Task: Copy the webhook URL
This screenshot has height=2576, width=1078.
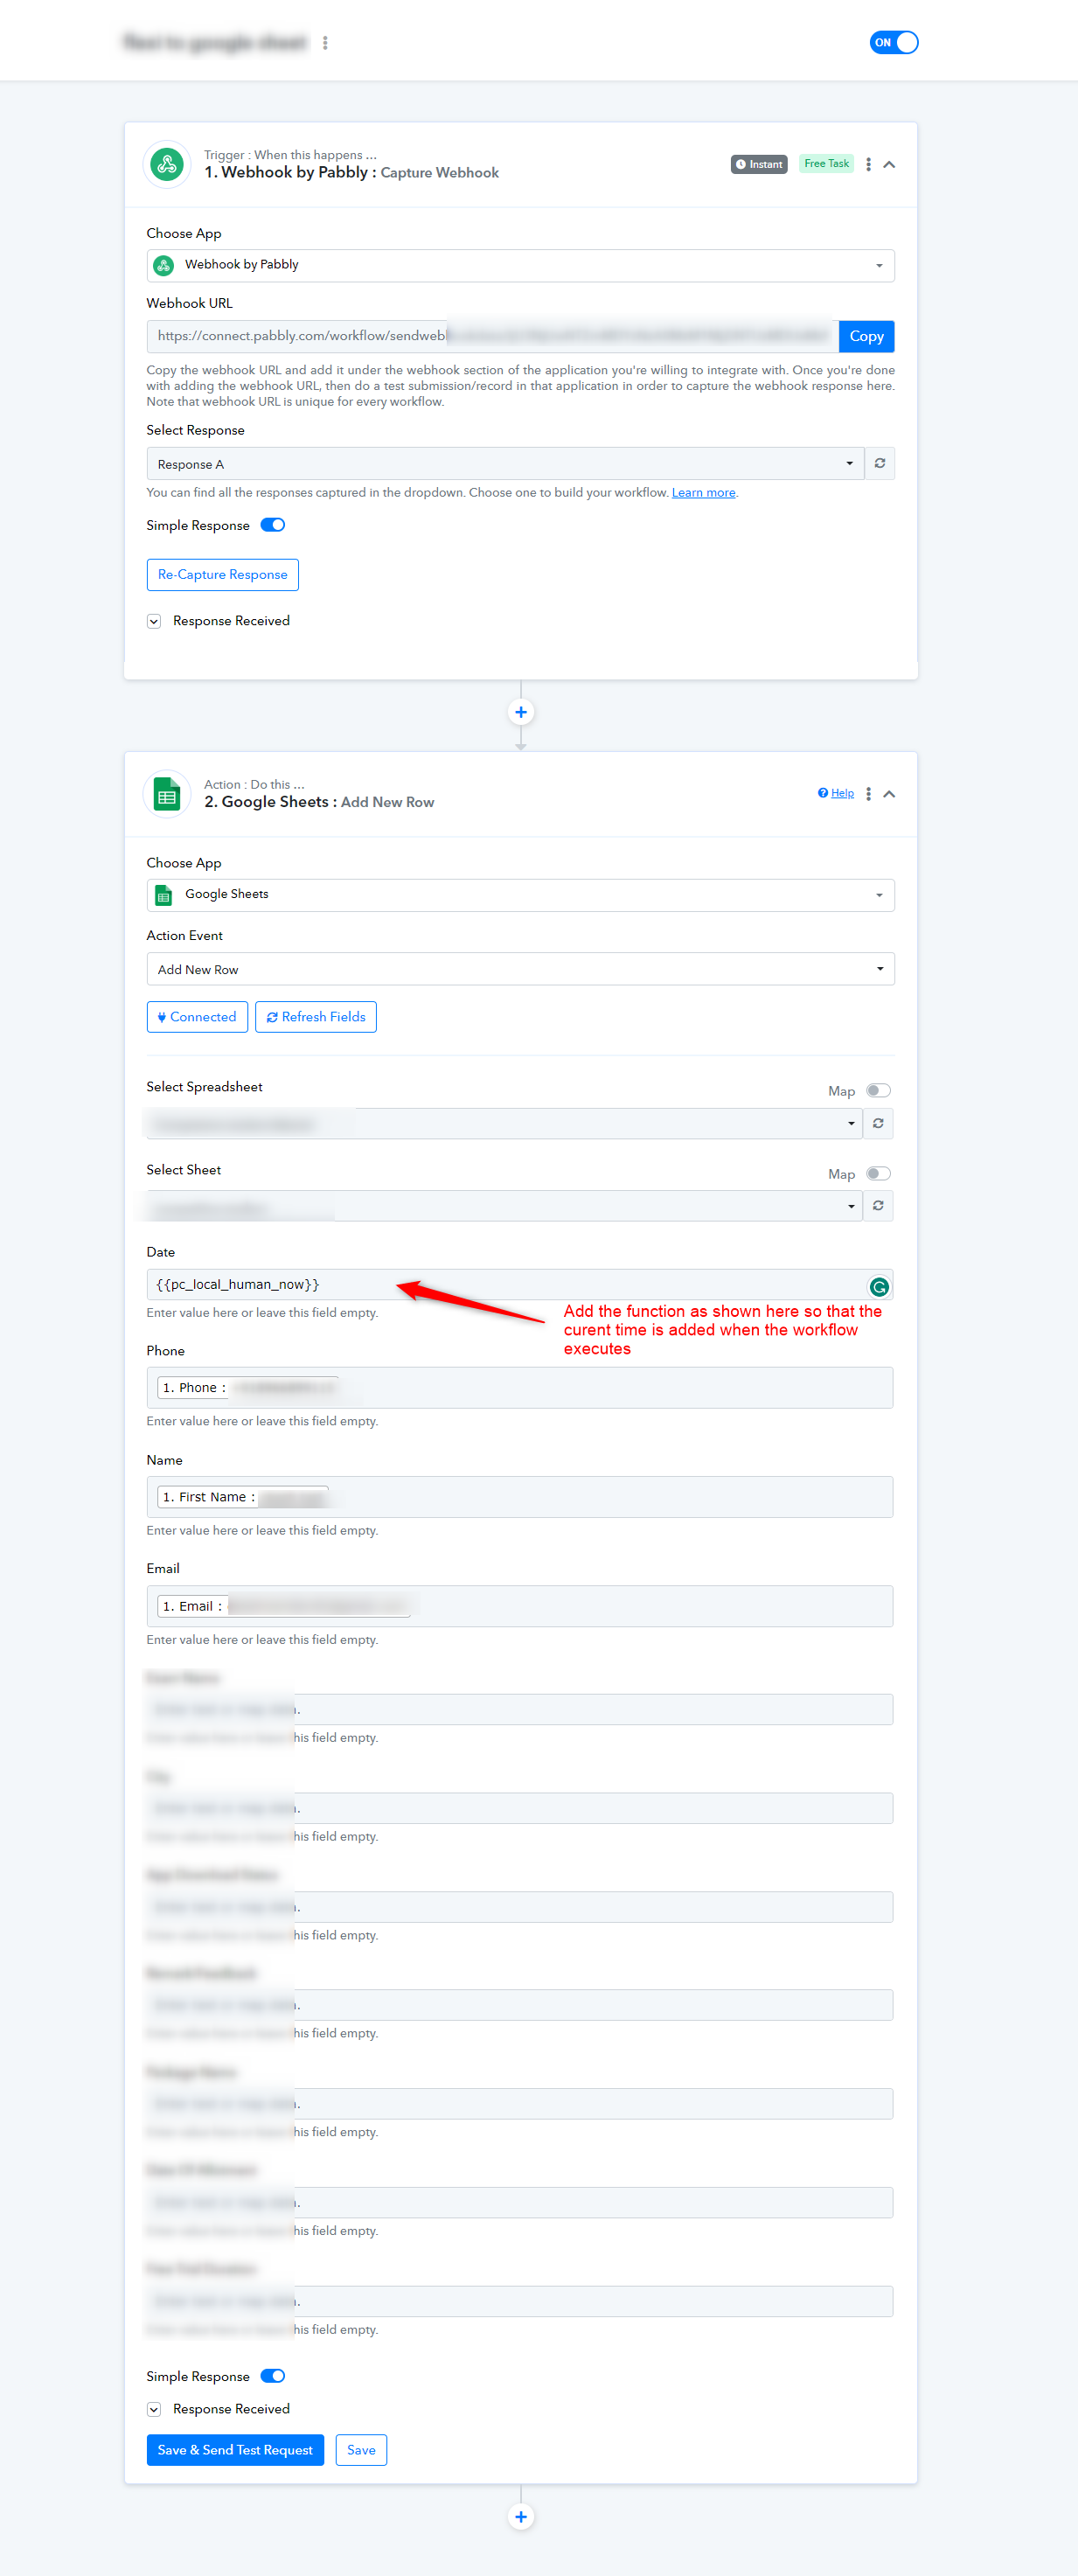Action: pyautogui.click(x=866, y=336)
